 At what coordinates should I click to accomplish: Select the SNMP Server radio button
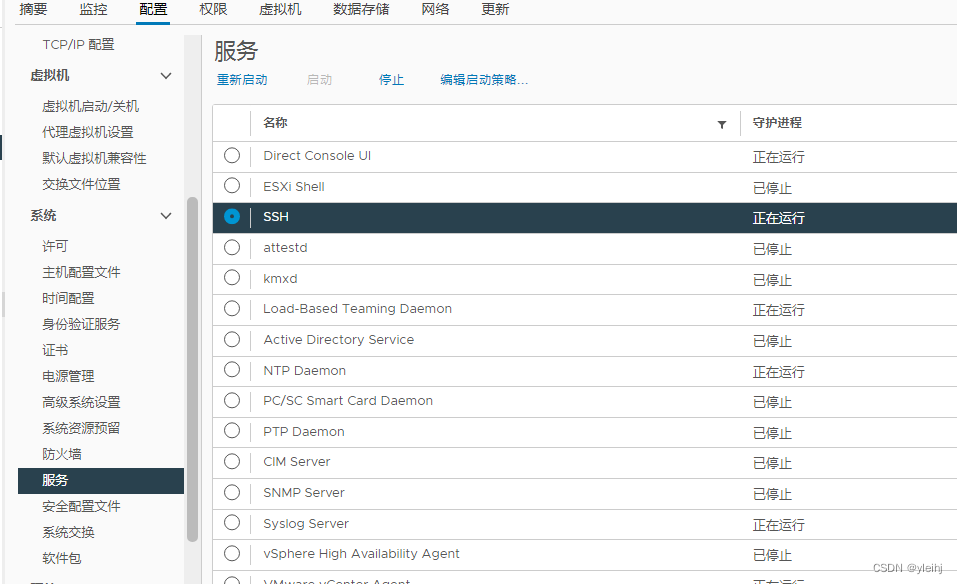[232, 492]
